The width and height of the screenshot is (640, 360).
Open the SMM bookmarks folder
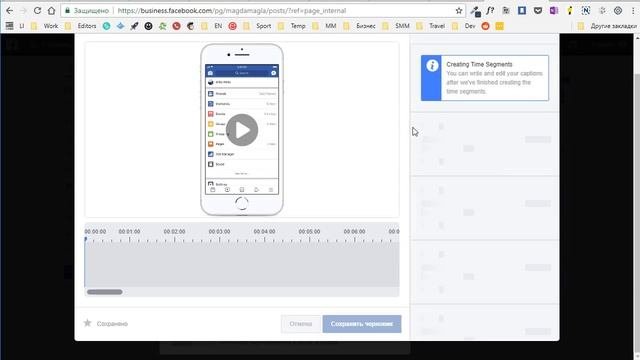click(397, 26)
